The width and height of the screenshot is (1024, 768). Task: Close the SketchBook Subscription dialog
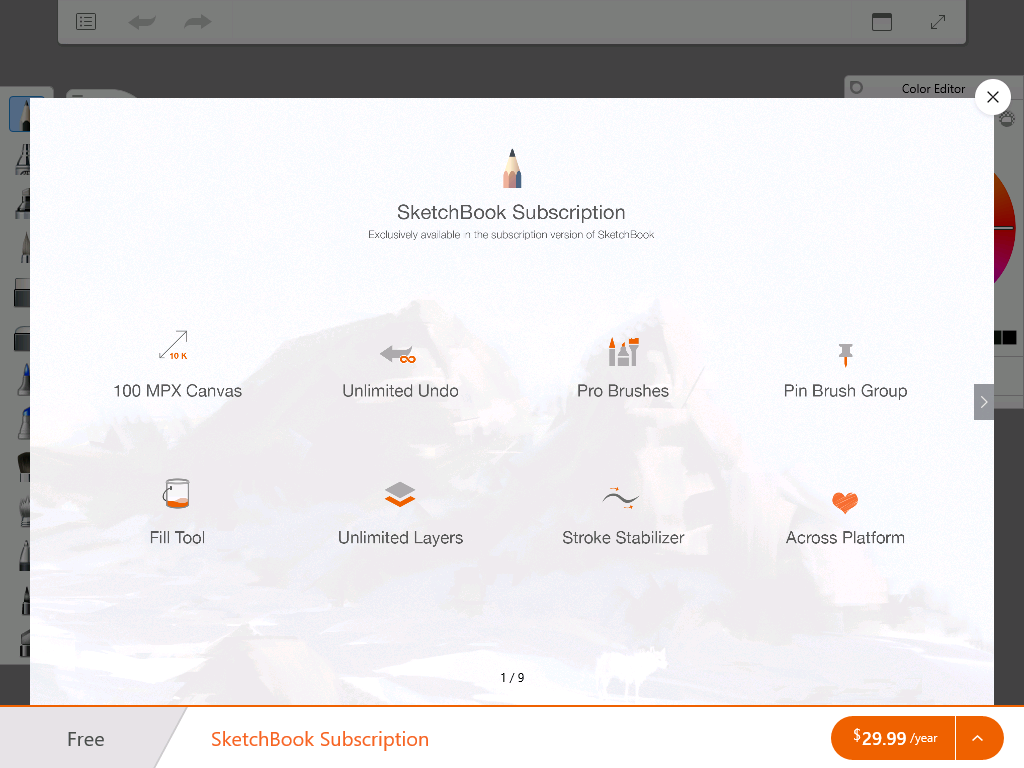point(993,97)
